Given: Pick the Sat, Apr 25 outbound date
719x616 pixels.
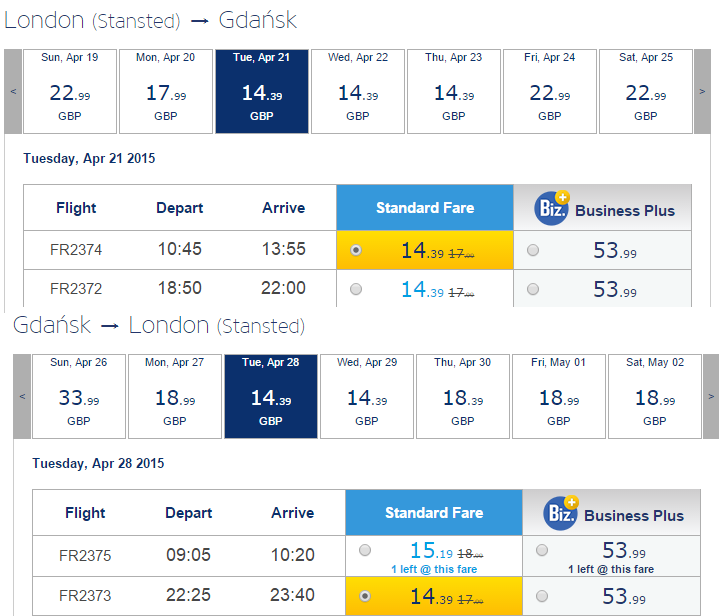Looking at the screenshot, I should (646, 91).
